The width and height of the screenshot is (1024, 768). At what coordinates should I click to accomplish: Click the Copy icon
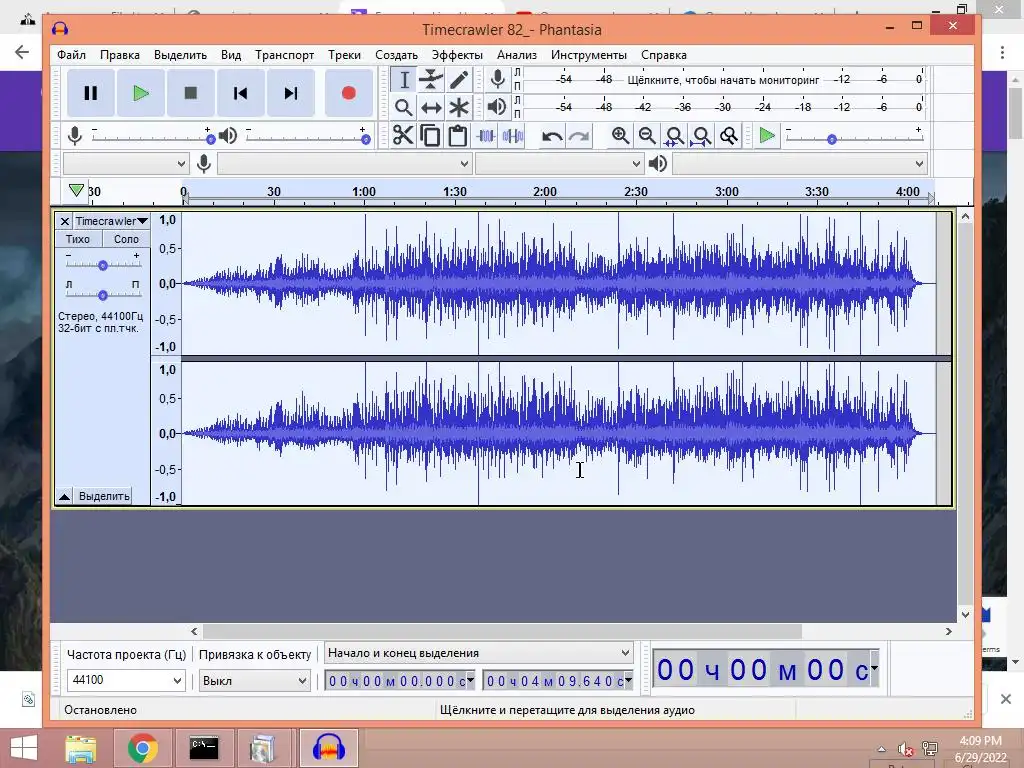tap(430, 136)
